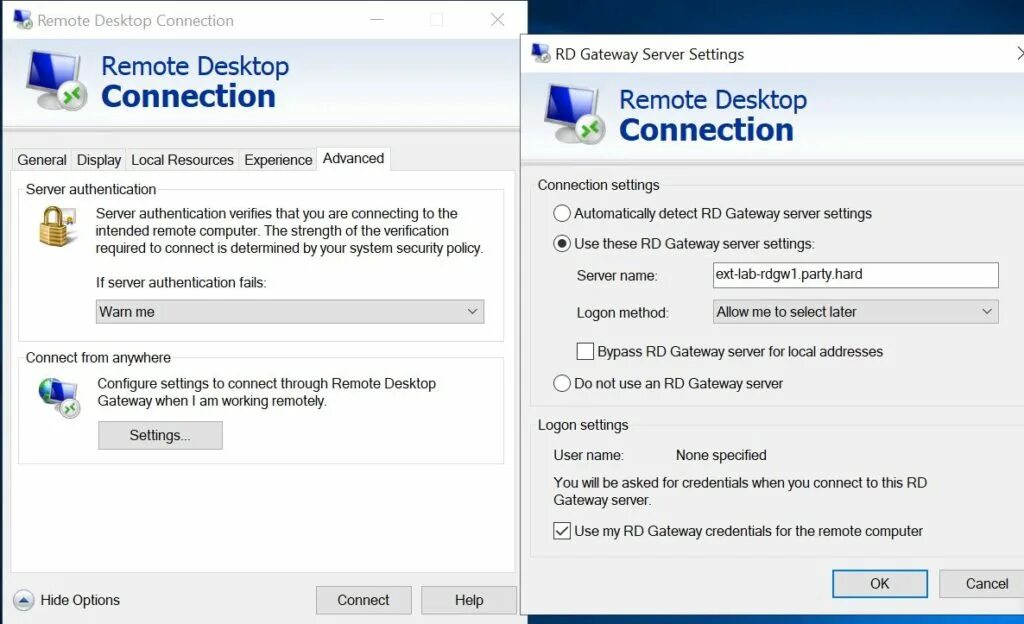Click the "User name:" label
The width and height of the screenshot is (1024, 624).
tap(588, 455)
